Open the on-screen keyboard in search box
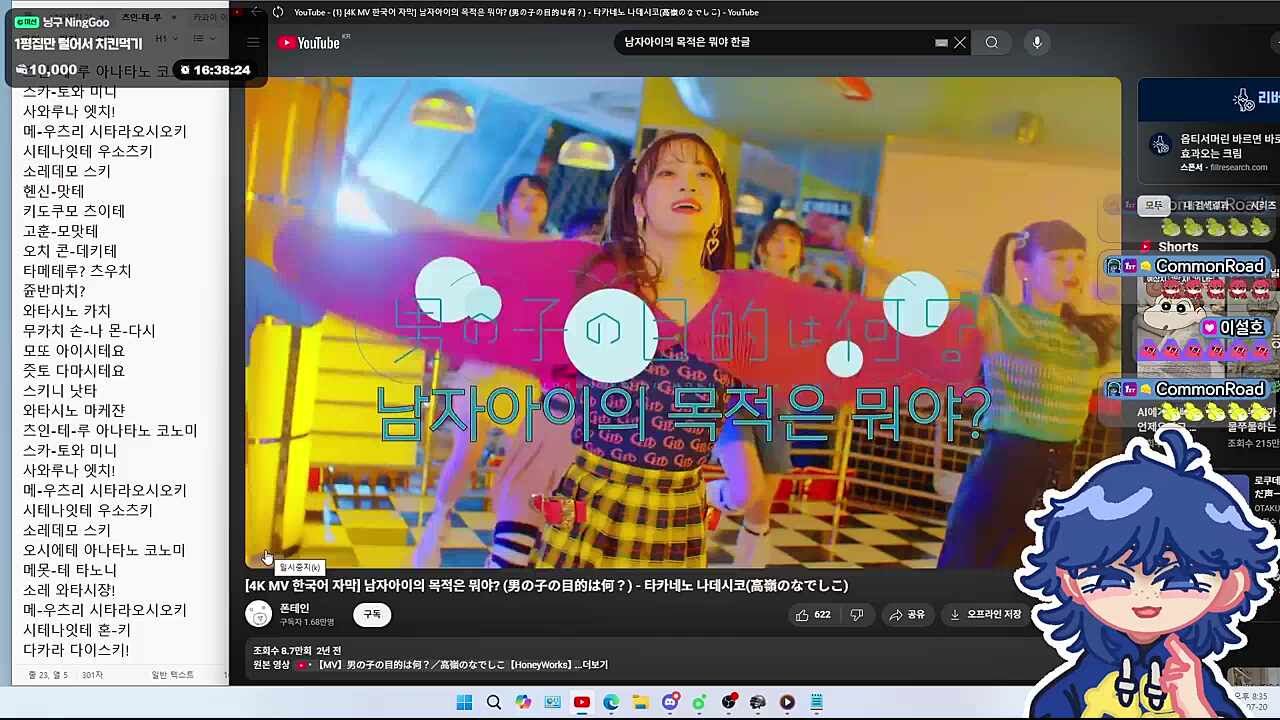The height and width of the screenshot is (720, 1280). pos(941,43)
